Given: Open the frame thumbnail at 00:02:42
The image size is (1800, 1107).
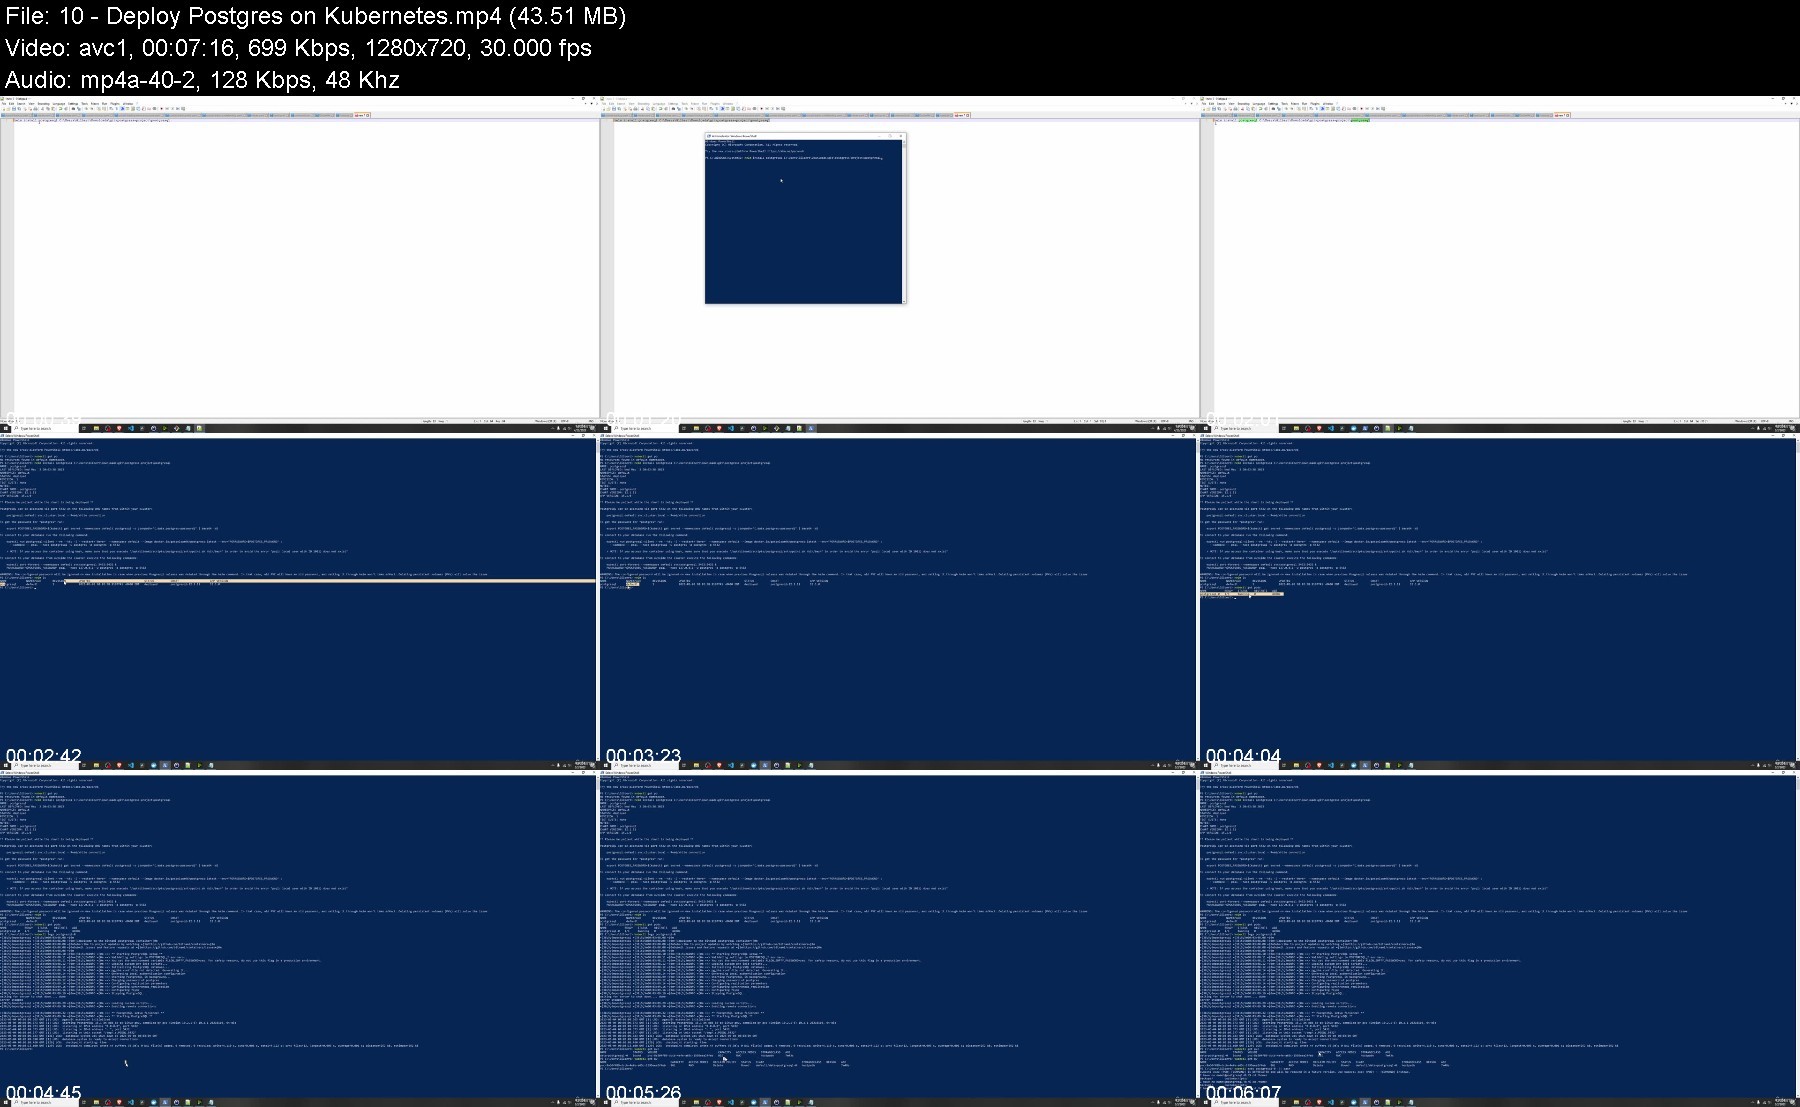Looking at the screenshot, I should point(299,601).
